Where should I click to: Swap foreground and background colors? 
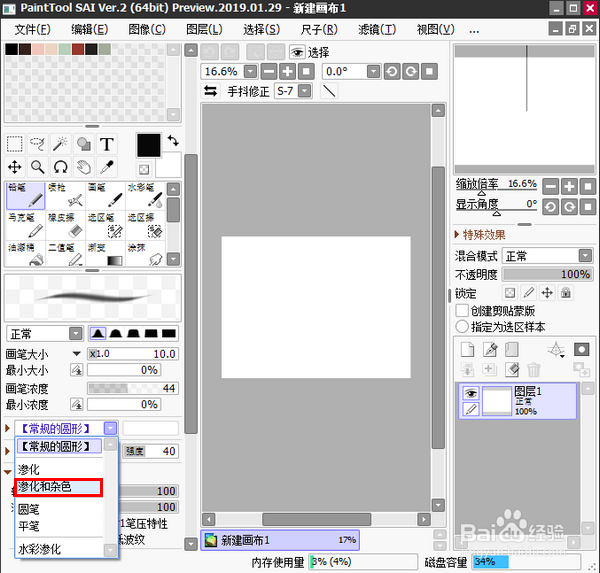(x=173, y=140)
